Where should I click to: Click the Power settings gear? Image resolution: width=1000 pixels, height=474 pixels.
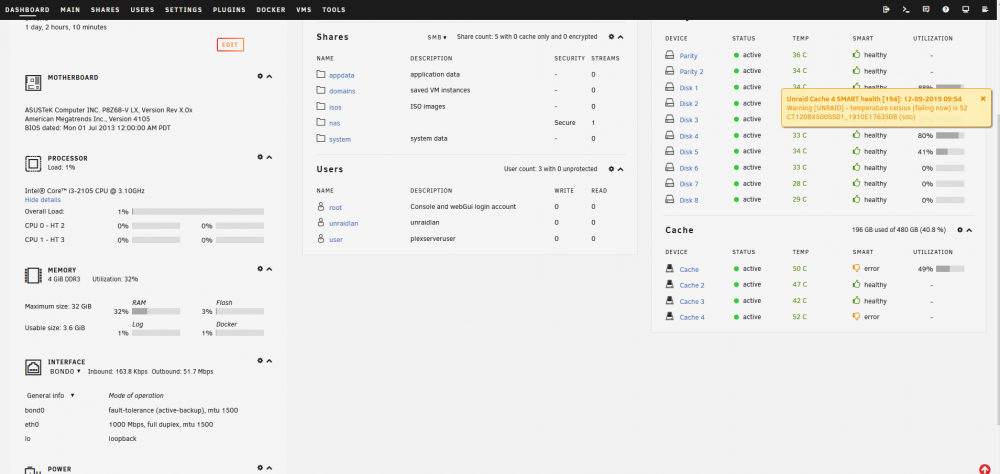(x=260, y=468)
